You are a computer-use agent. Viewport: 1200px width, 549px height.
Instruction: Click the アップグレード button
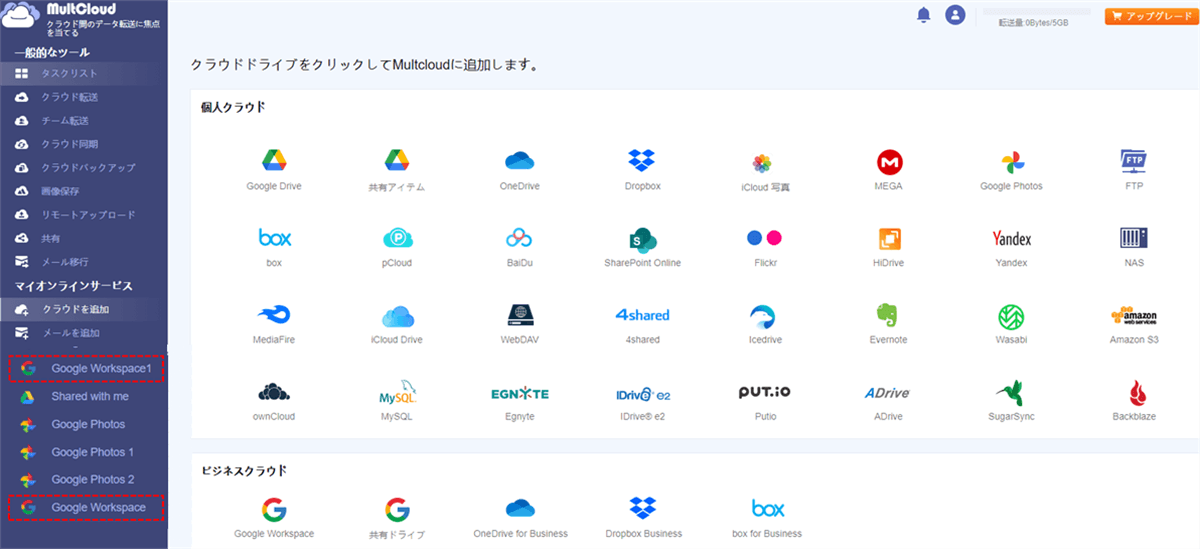tap(1149, 16)
